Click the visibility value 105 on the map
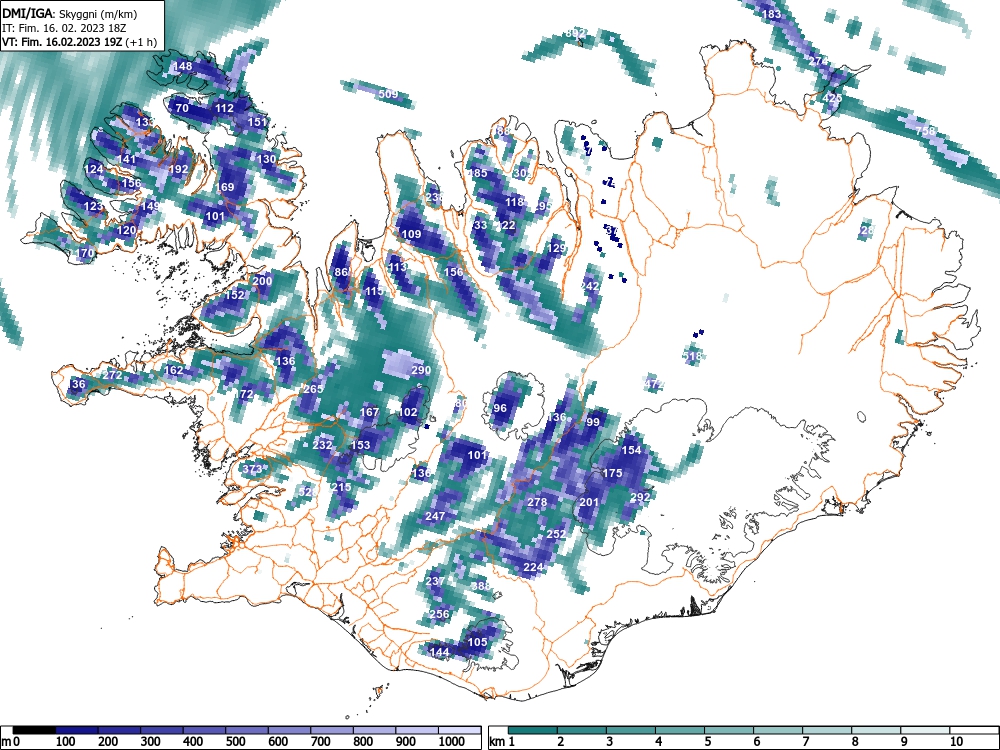Viewport: 1000px width, 750px height. tap(478, 642)
